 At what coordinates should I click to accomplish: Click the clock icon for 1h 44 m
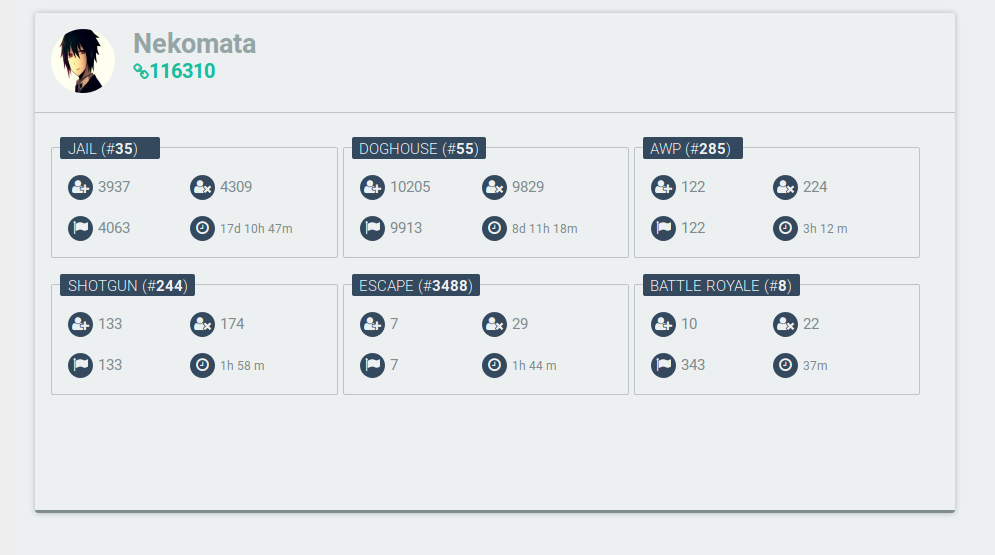(x=494, y=365)
